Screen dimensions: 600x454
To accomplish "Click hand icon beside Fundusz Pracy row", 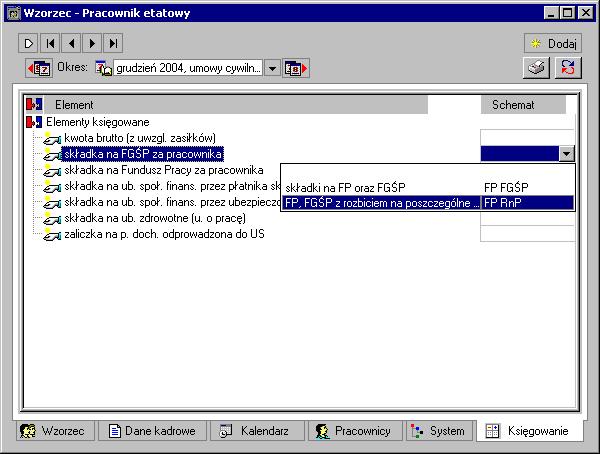I will pyautogui.click(x=52, y=171).
